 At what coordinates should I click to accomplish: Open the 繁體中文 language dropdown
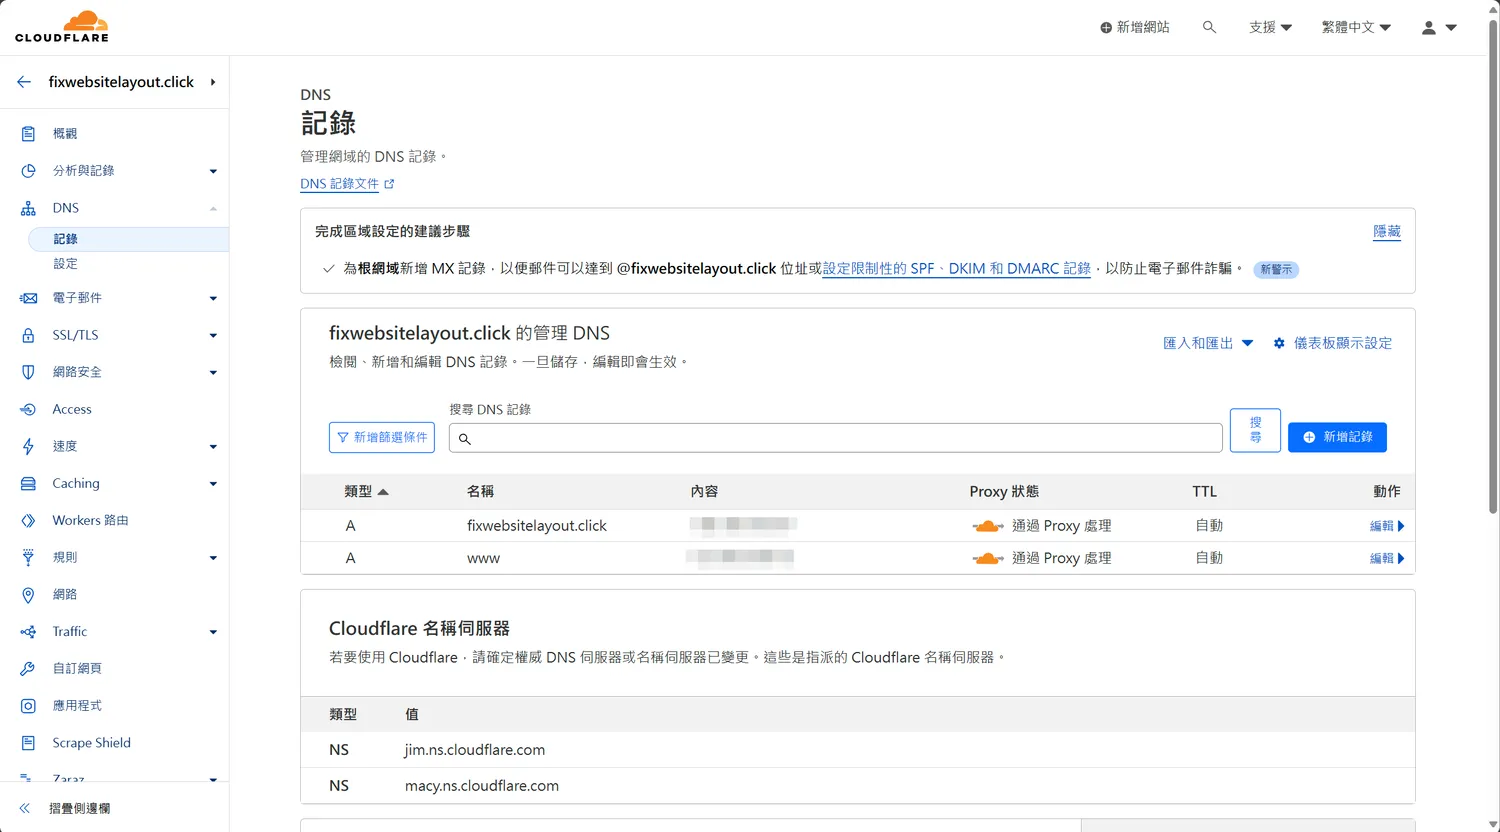tap(1356, 28)
